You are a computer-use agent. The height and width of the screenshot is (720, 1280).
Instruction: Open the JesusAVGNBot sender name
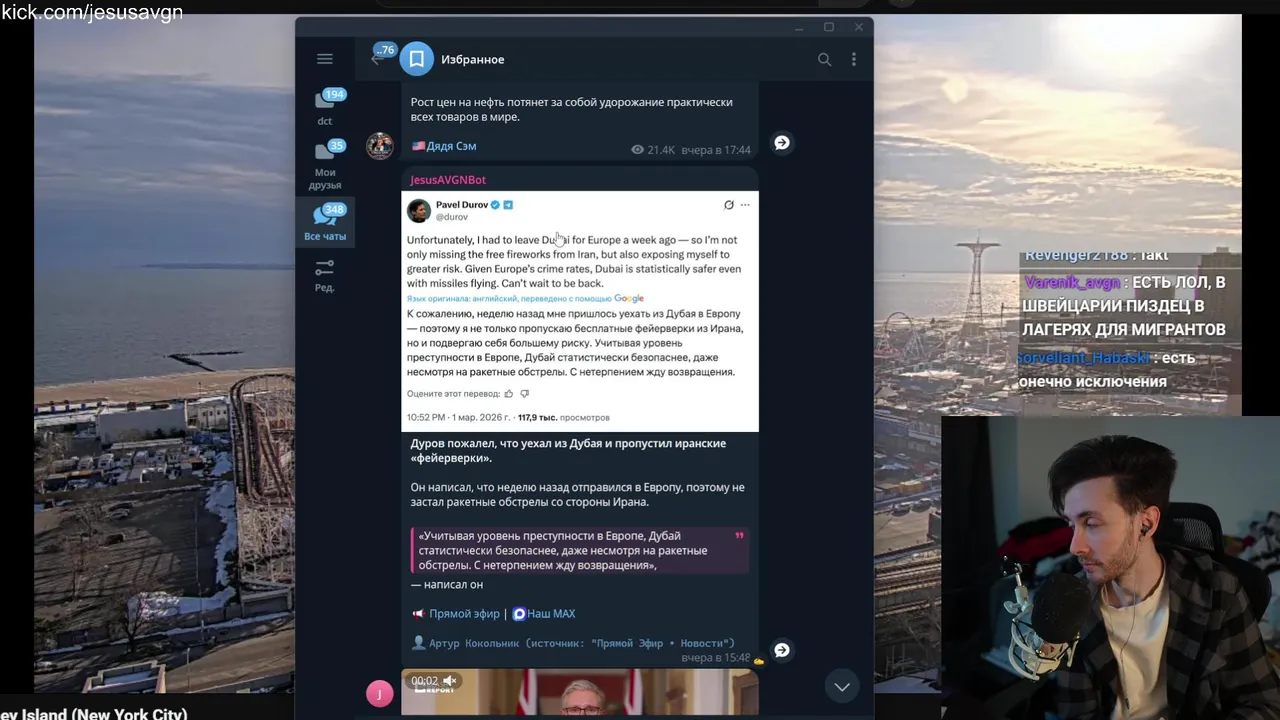(x=448, y=180)
